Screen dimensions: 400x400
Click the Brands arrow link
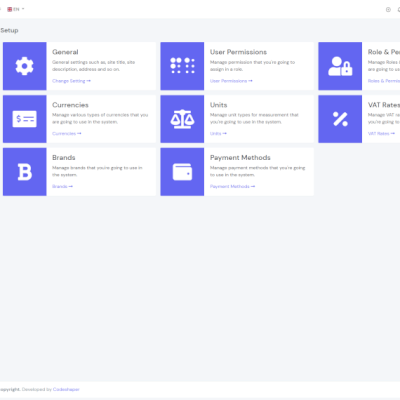pos(62,186)
